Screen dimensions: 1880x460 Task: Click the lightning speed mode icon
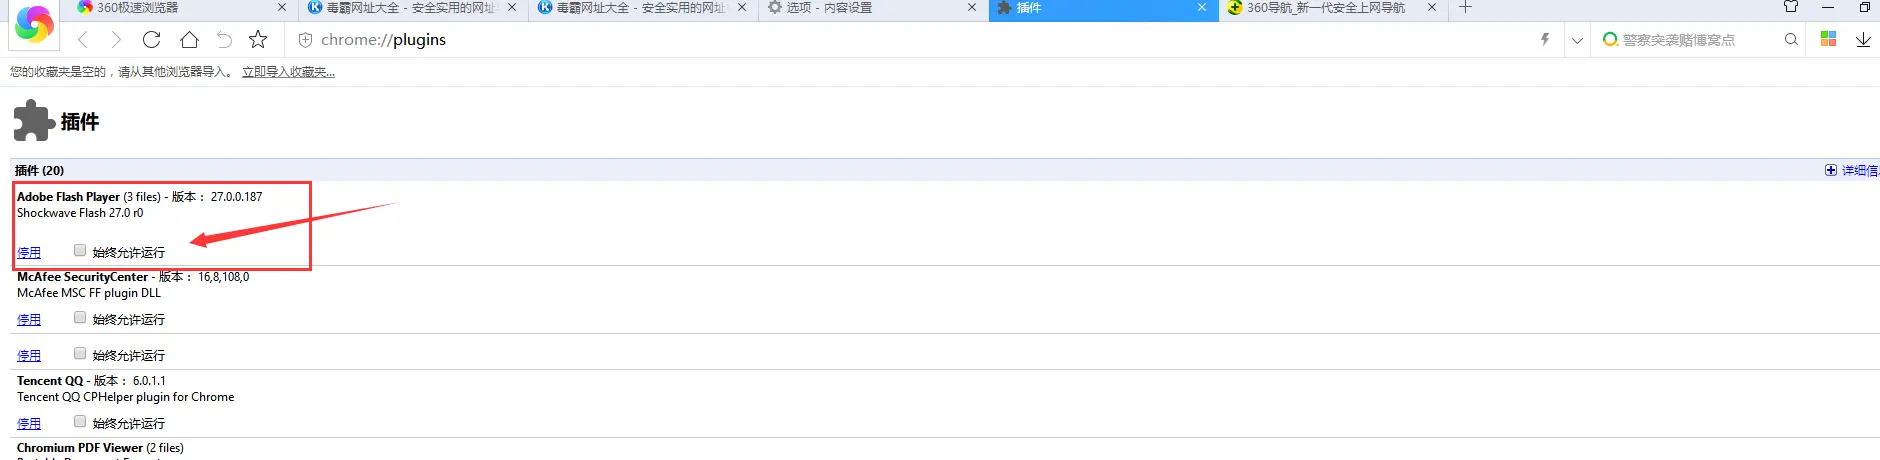click(x=1545, y=40)
